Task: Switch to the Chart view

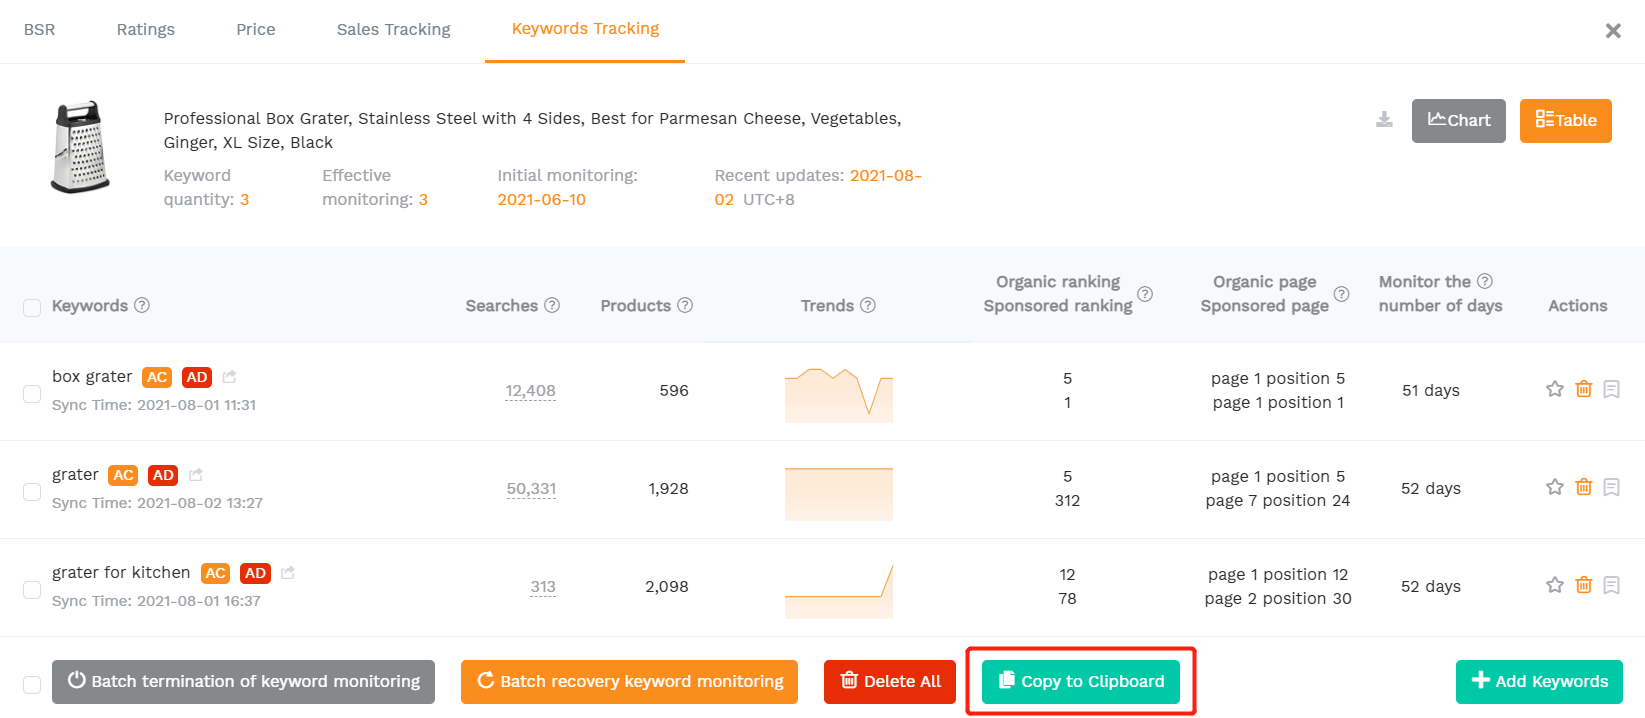Action: pyautogui.click(x=1459, y=121)
